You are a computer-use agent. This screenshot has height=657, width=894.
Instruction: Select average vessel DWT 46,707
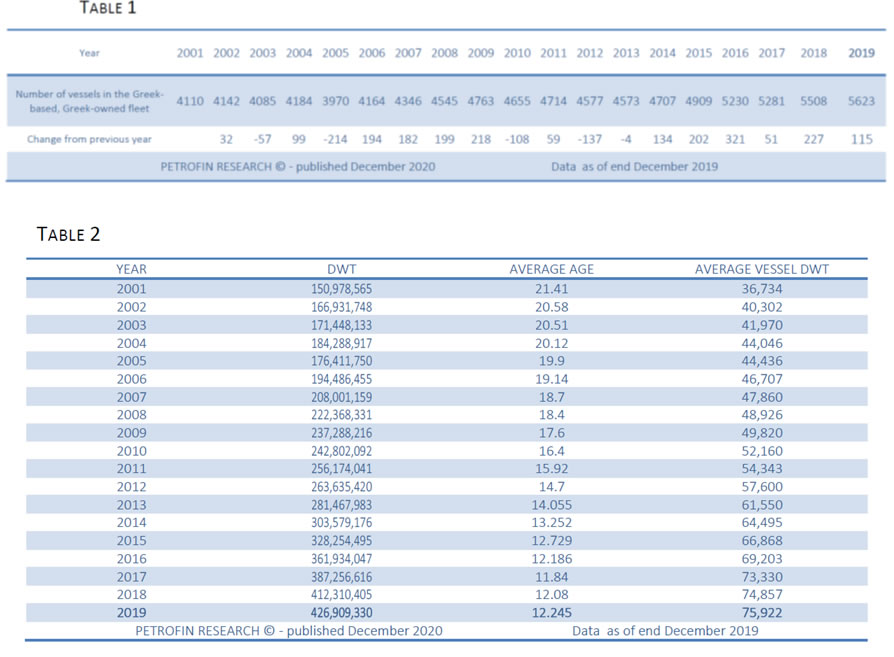click(762, 379)
